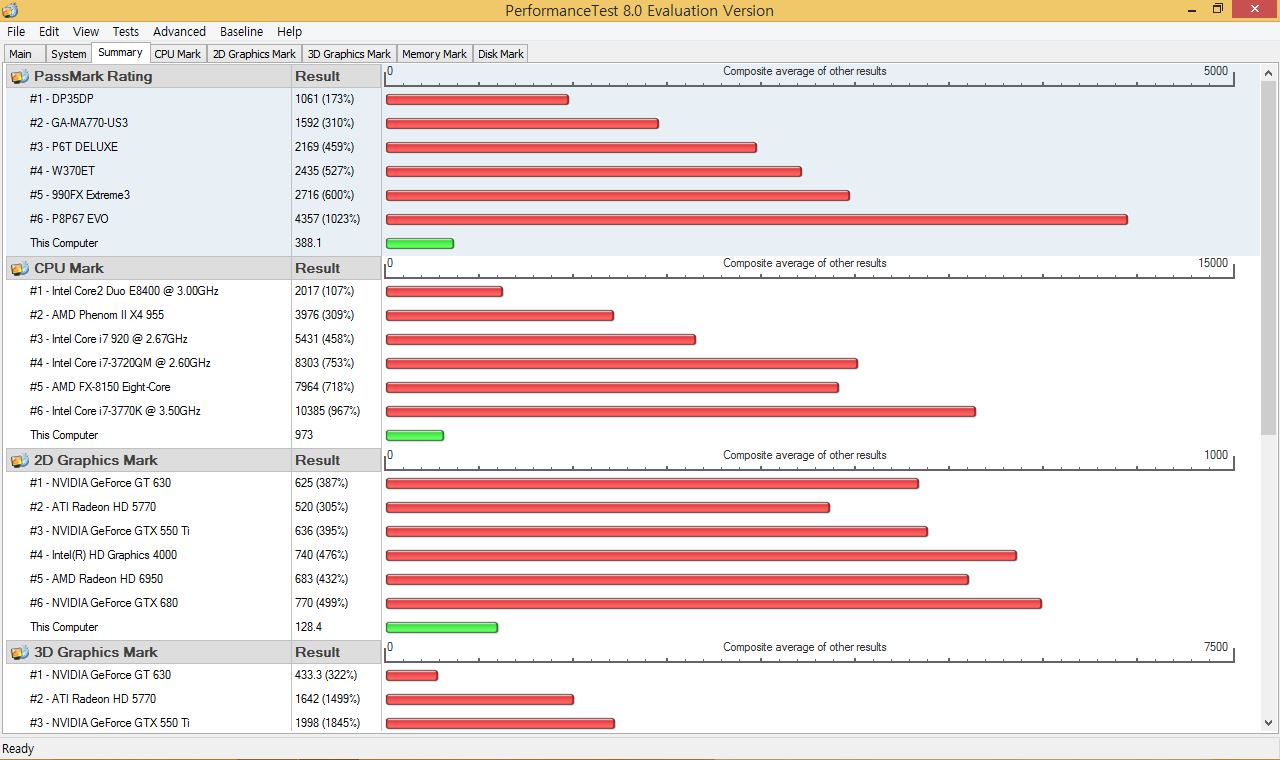Switch to the Disk Mark tab
This screenshot has height=760, width=1280.
tap(501, 54)
